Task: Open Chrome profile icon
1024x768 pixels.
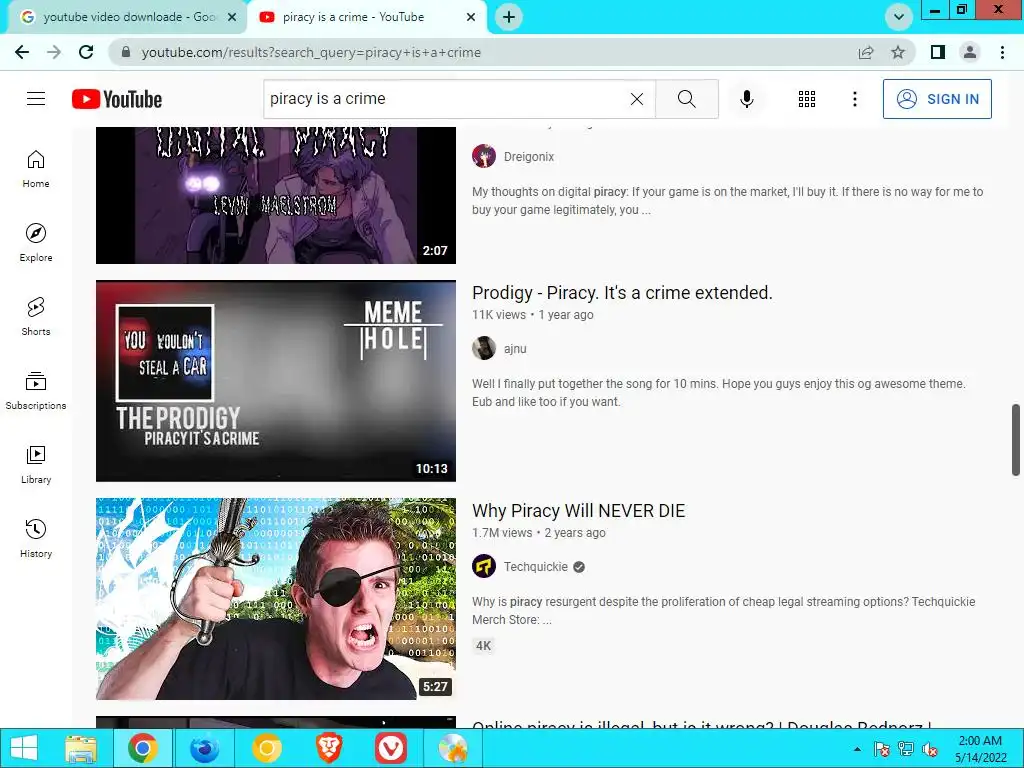Action: tap(970, 52)
